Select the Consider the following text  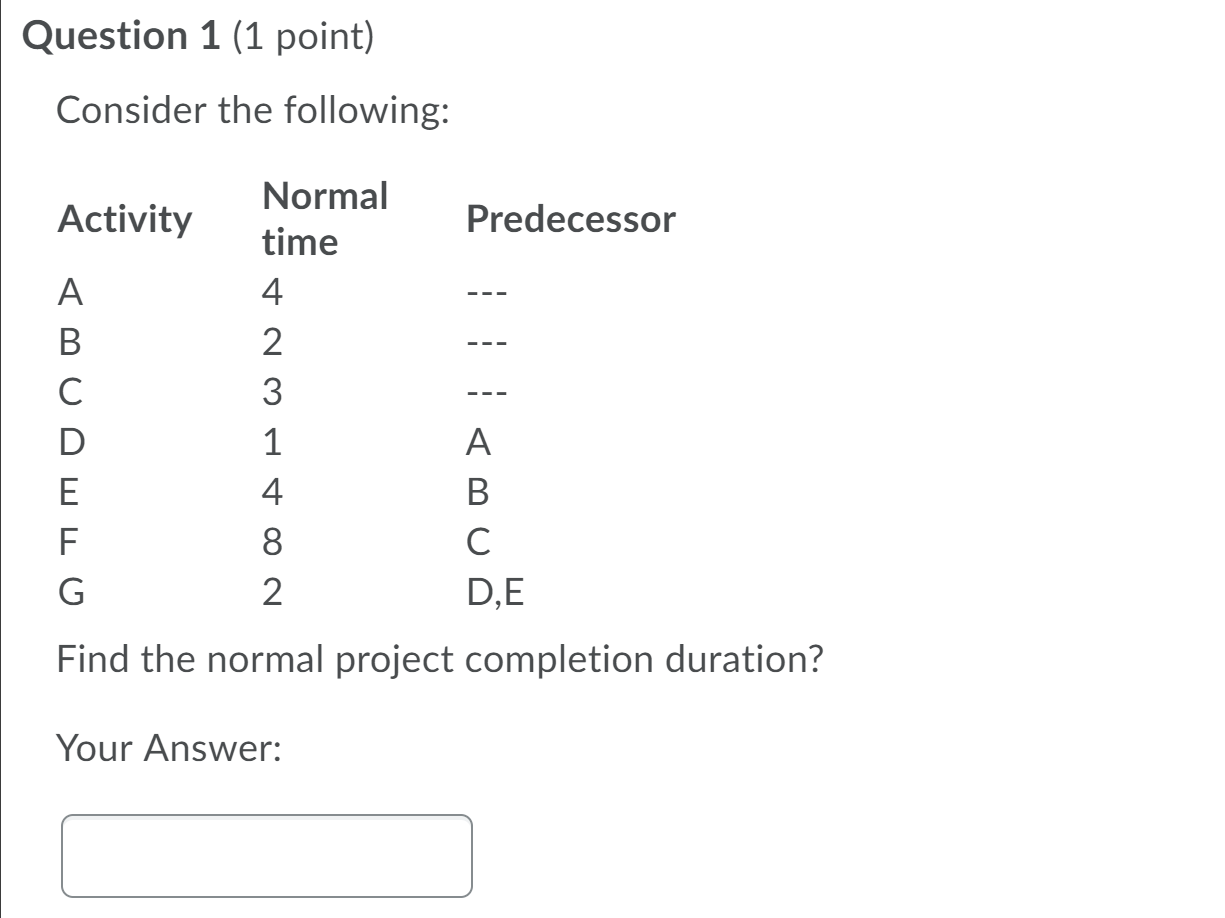pos(253,110)
